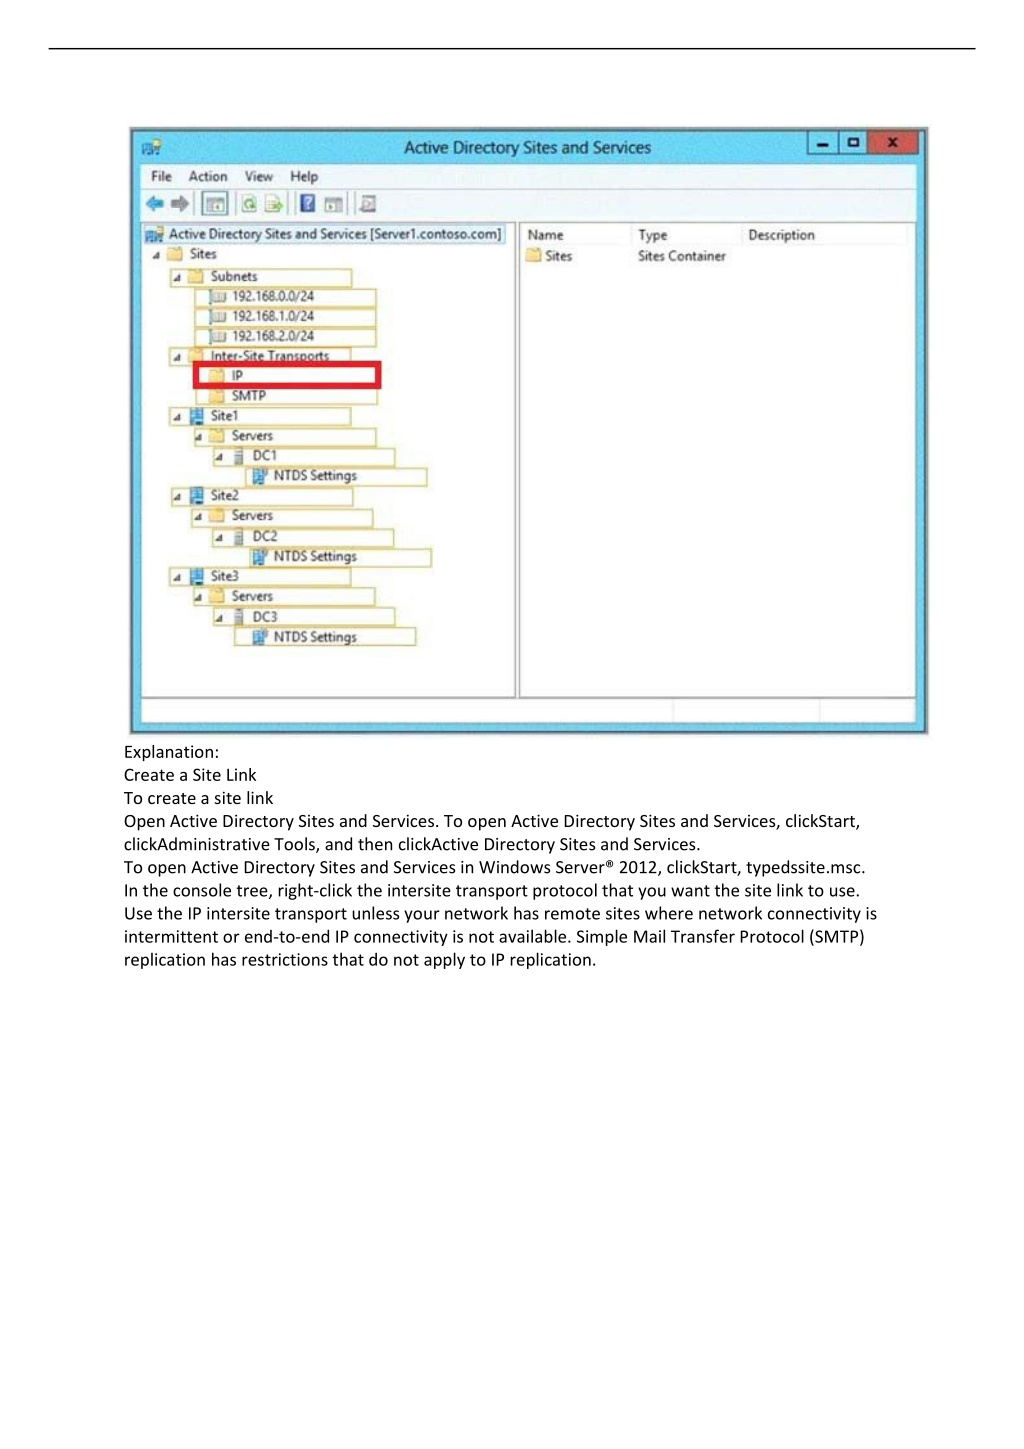Click the Back arrow toolbar icon

[x=155, y=204]
